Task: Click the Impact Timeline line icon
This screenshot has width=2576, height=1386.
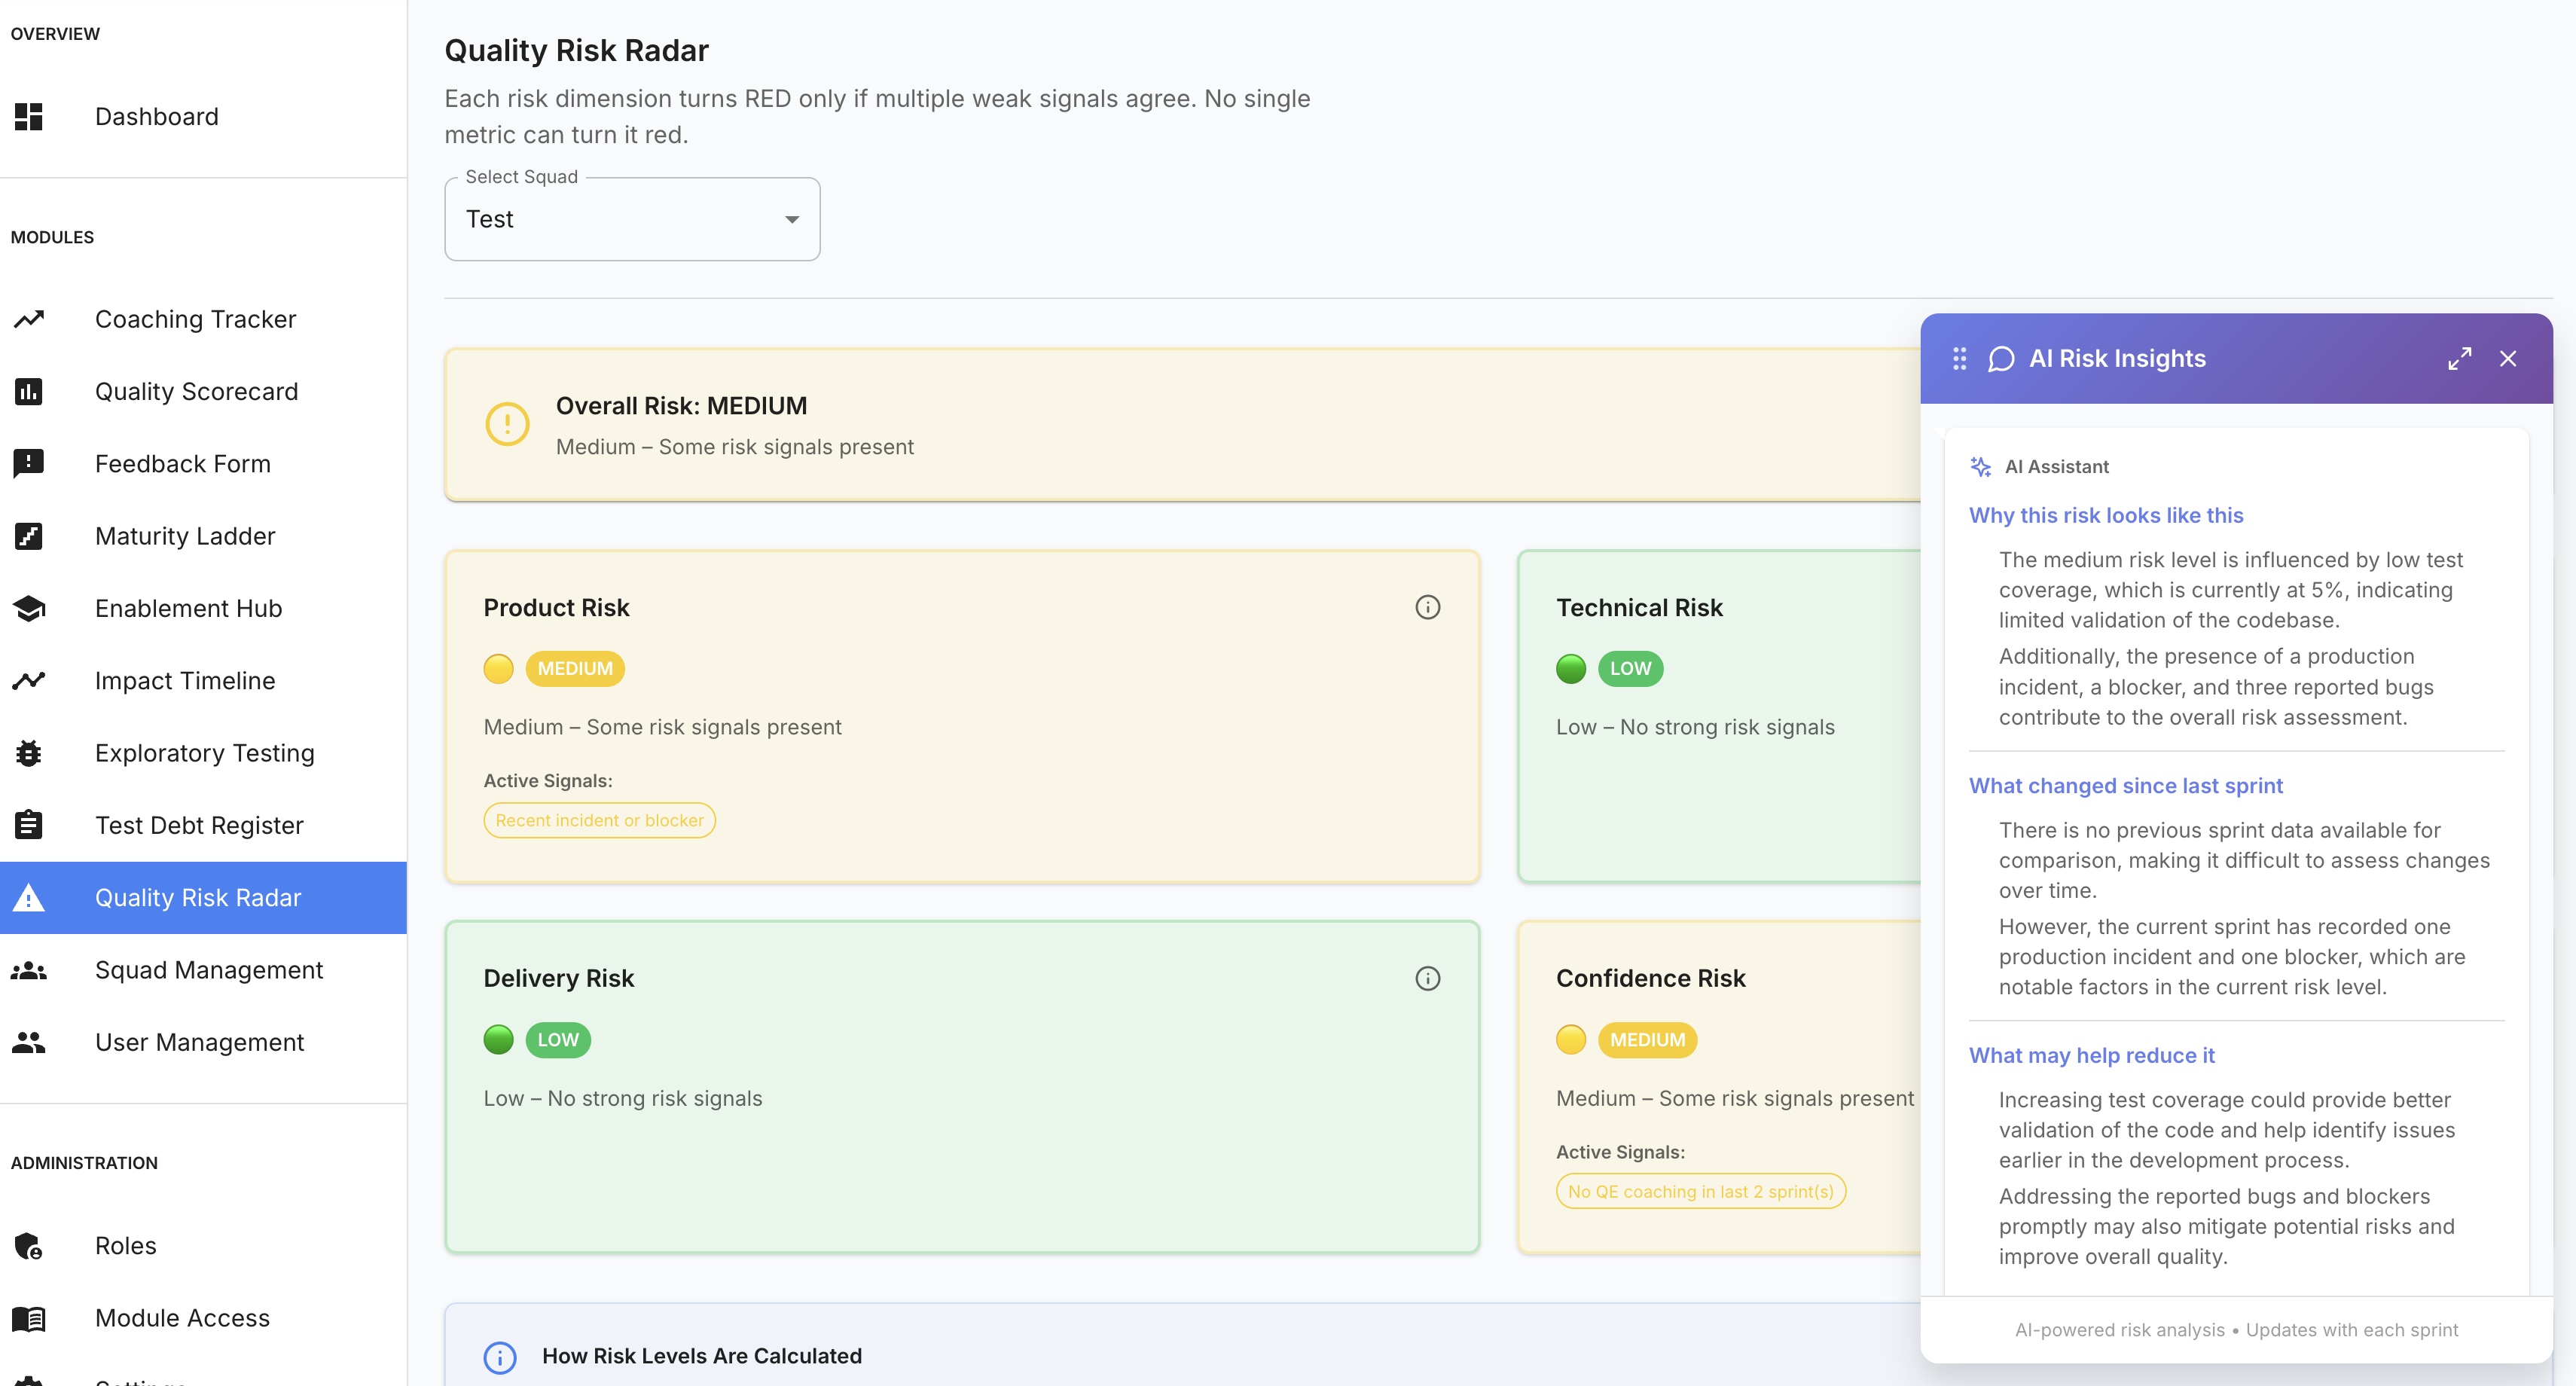Action: 29,681
